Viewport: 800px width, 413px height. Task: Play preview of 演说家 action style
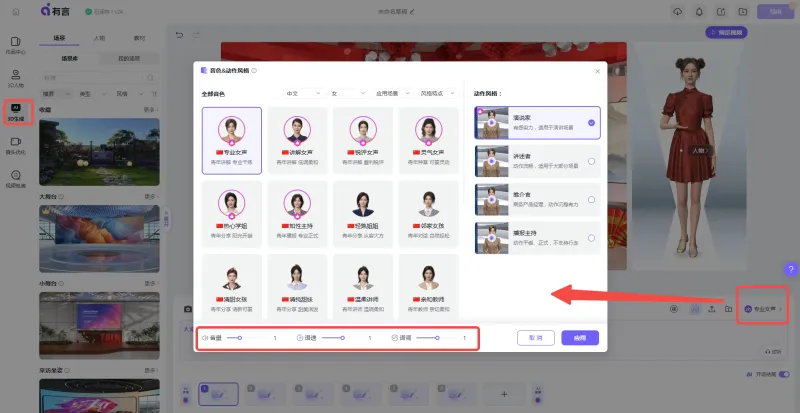click(491, 123)
